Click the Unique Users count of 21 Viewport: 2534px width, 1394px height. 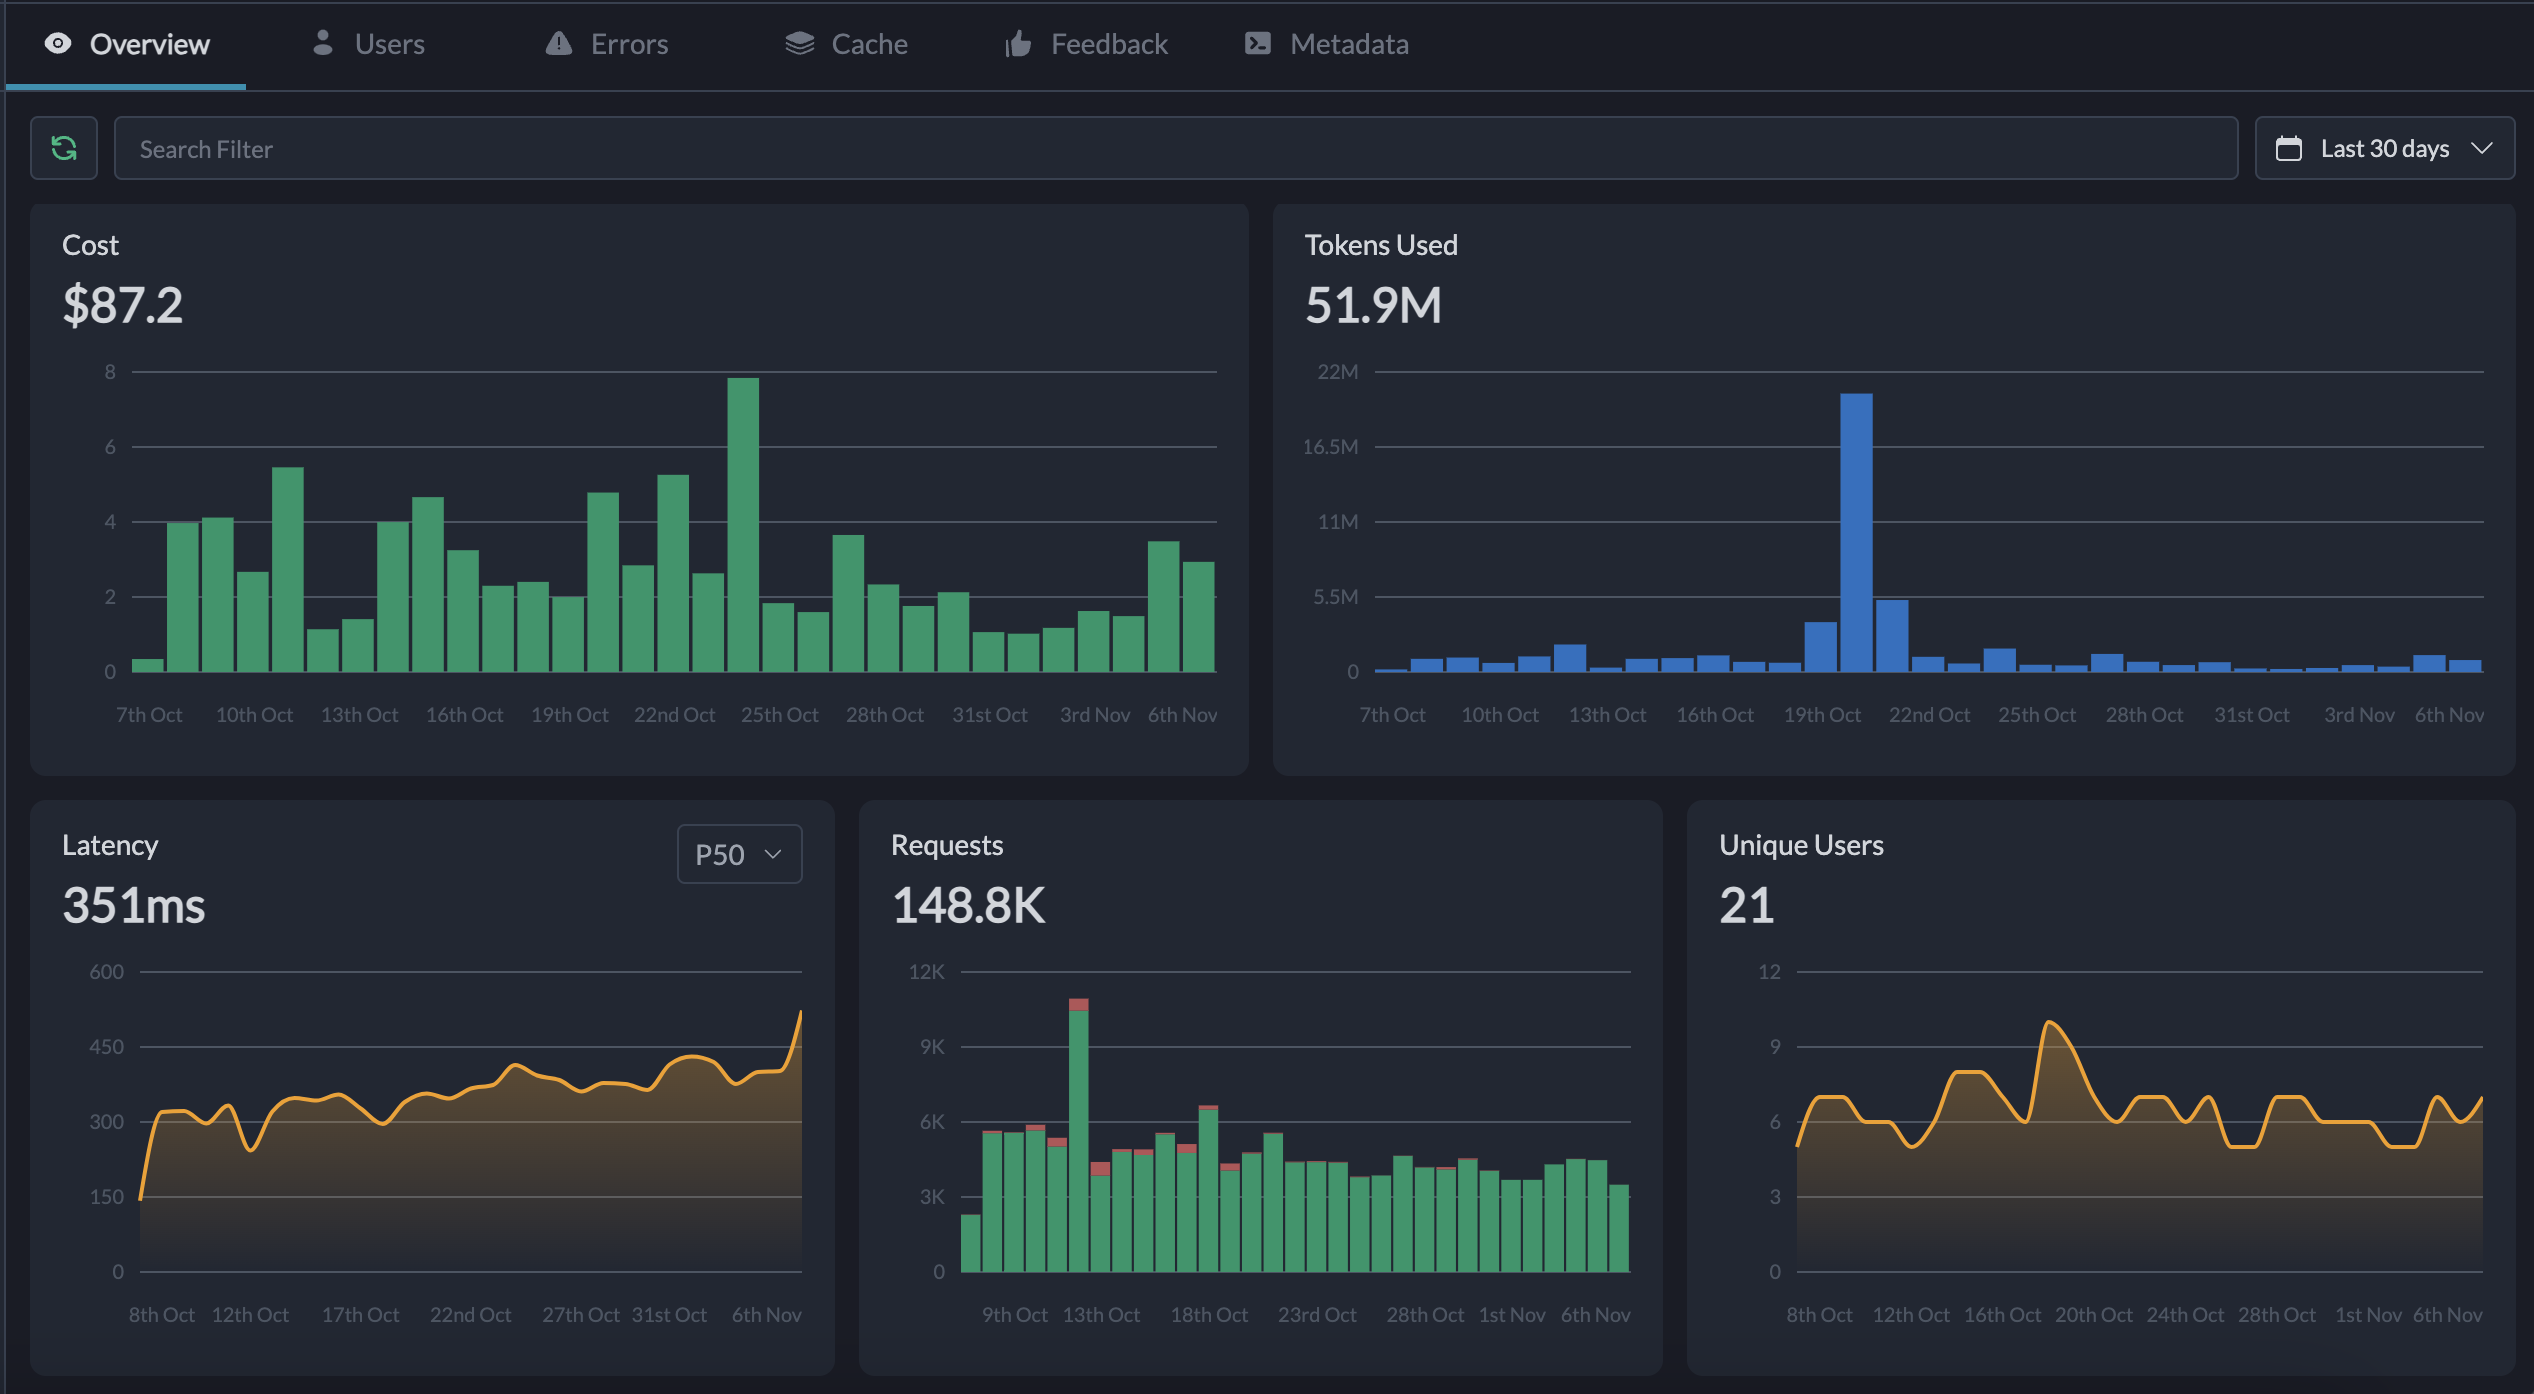click(1745, 905)
